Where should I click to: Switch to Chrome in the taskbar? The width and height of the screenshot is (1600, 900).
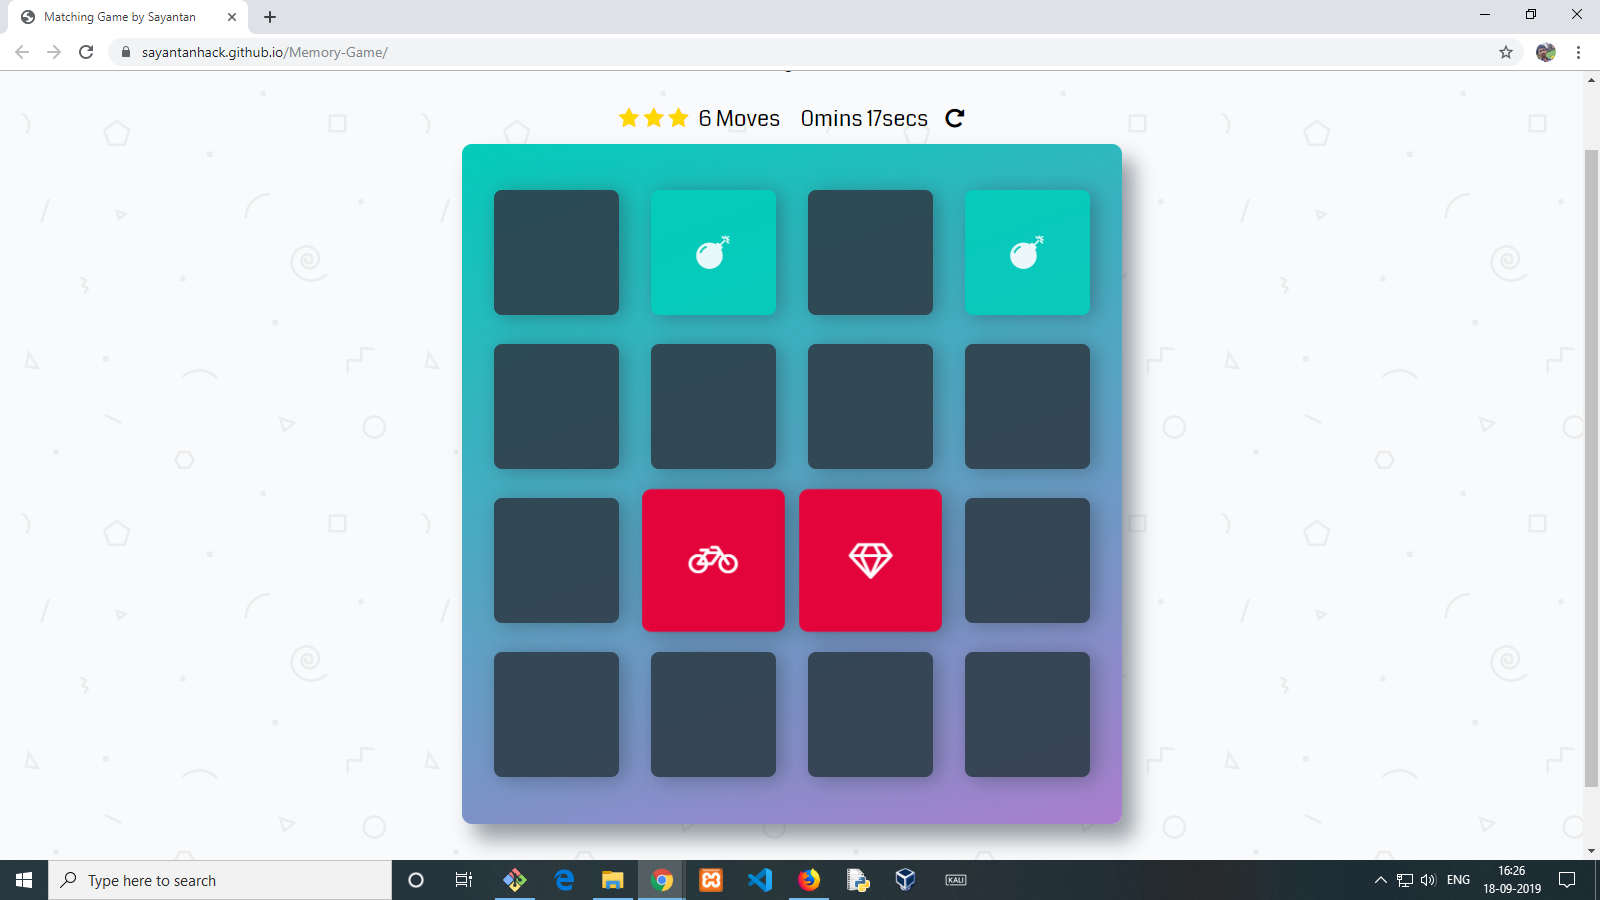(662, 880)
